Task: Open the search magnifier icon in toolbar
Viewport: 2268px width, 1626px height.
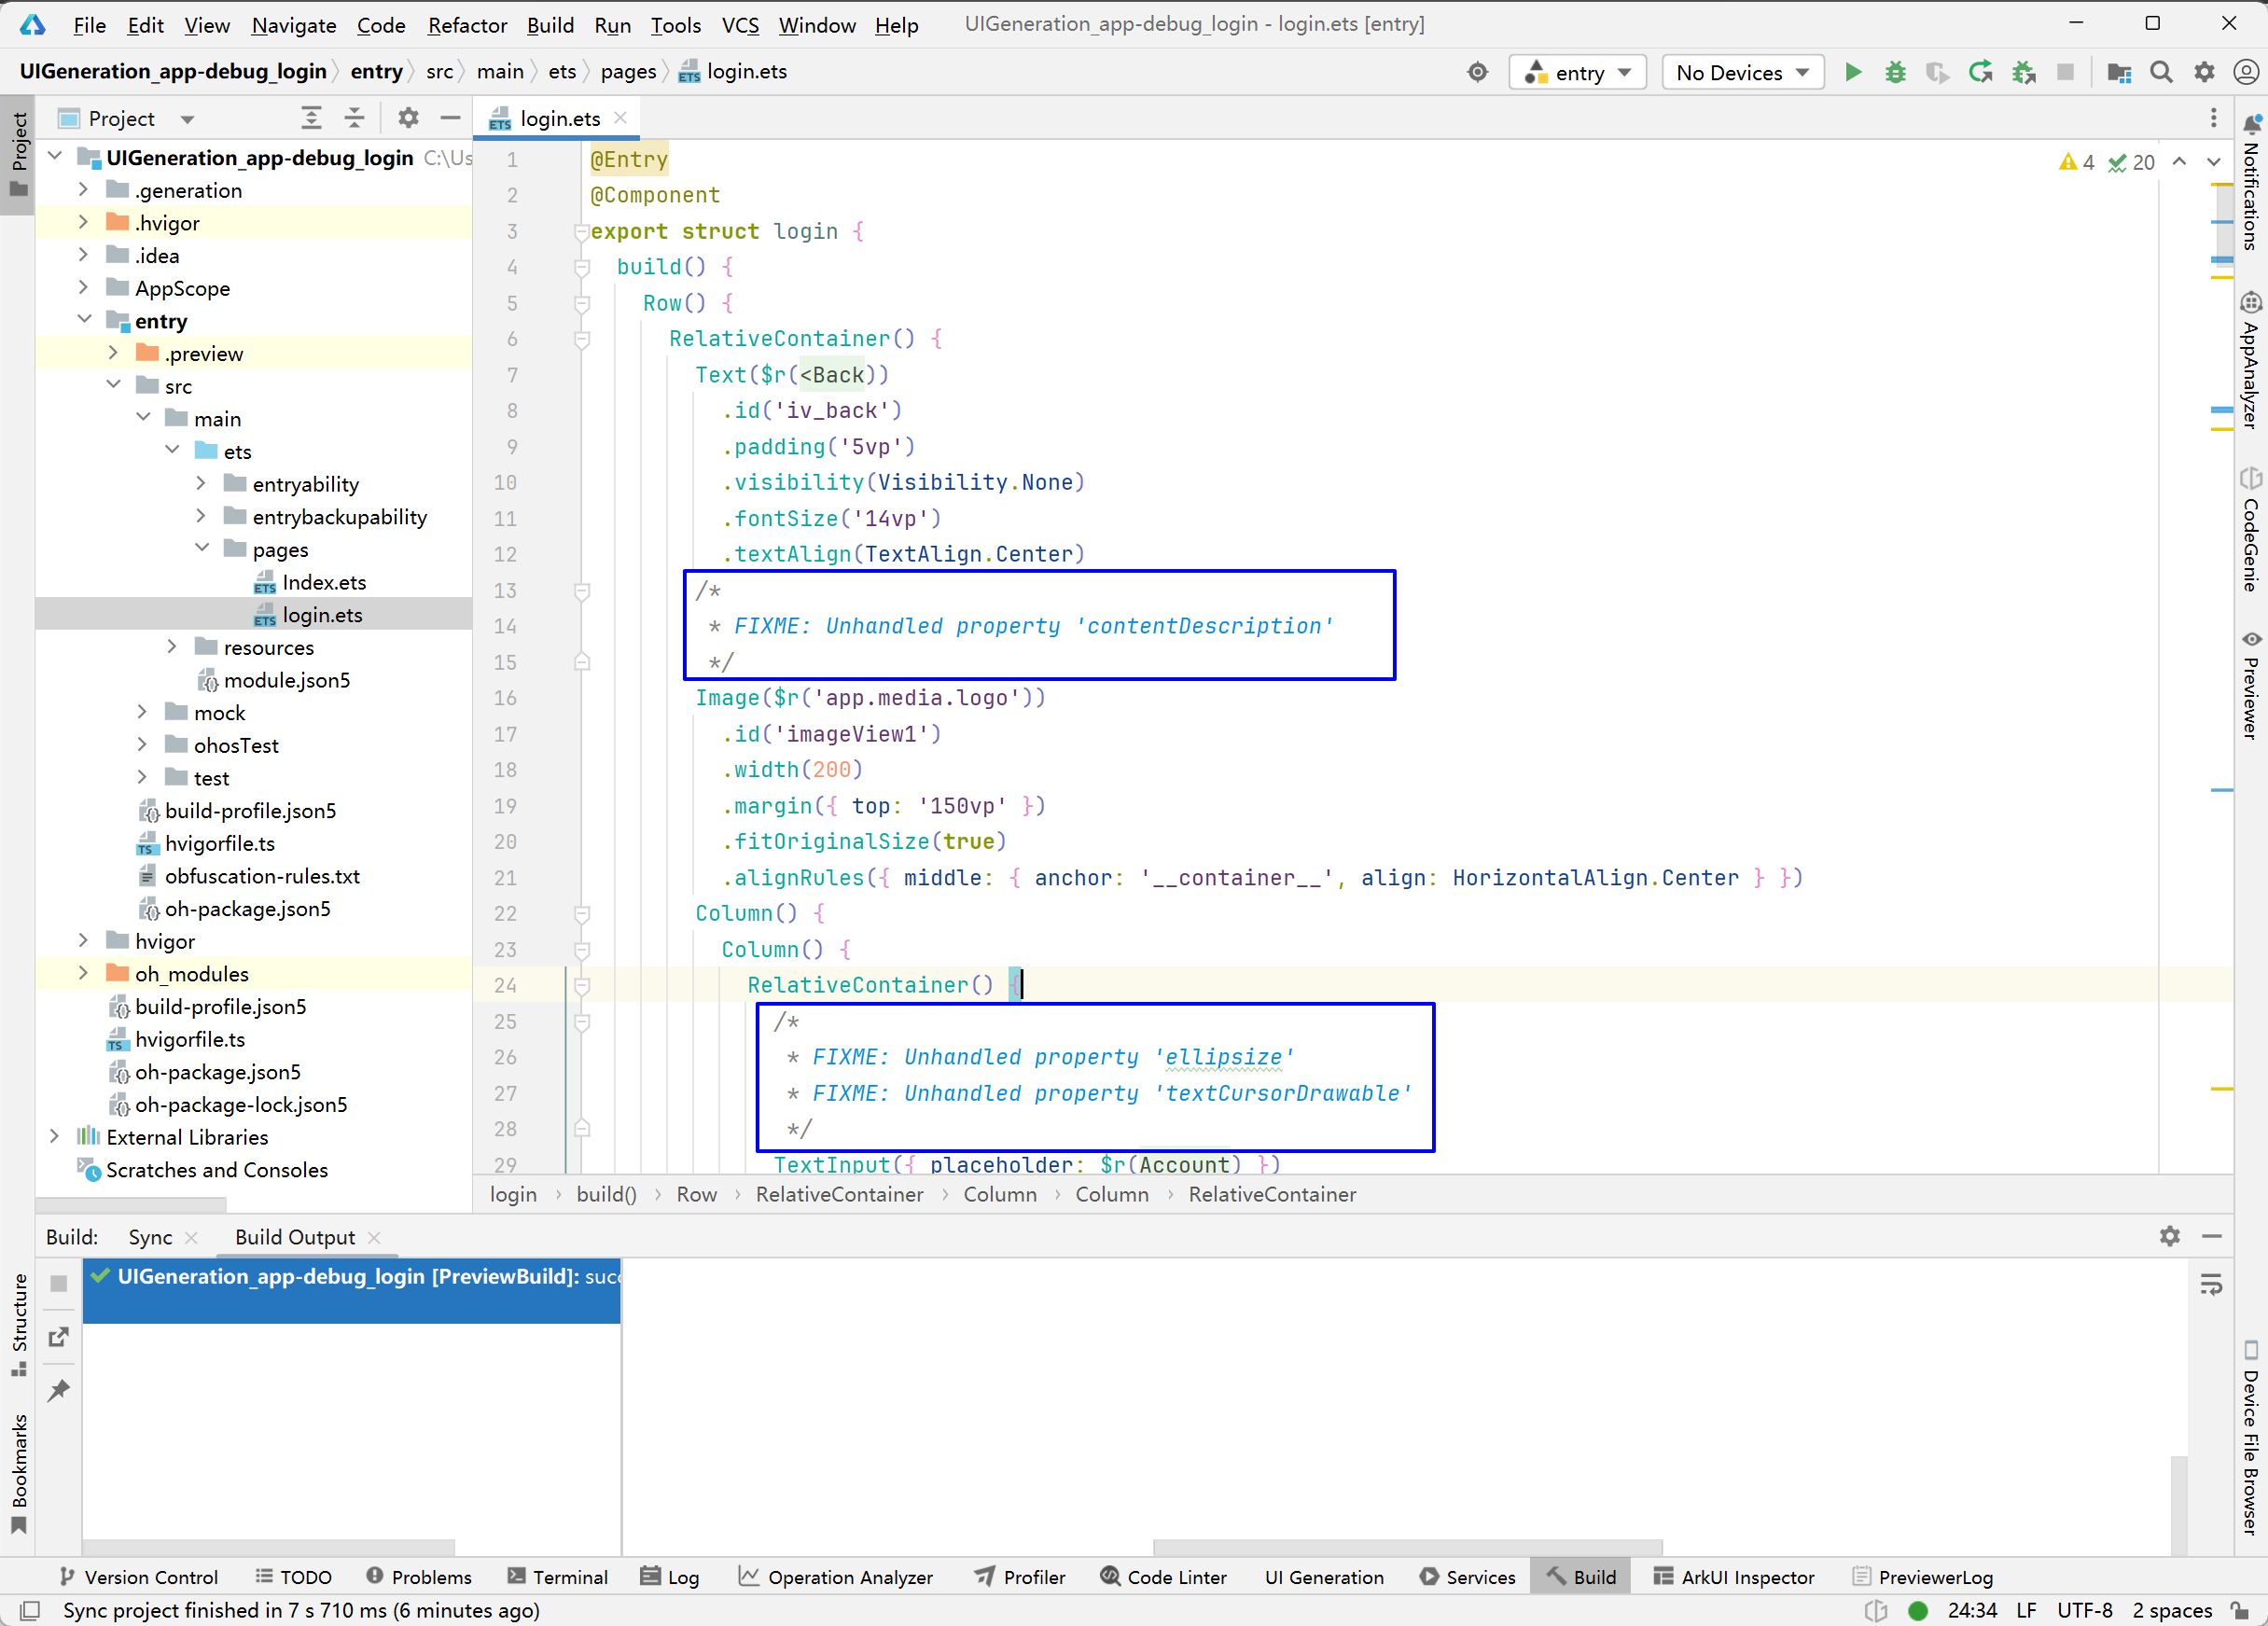Action: pos(2161,72)
